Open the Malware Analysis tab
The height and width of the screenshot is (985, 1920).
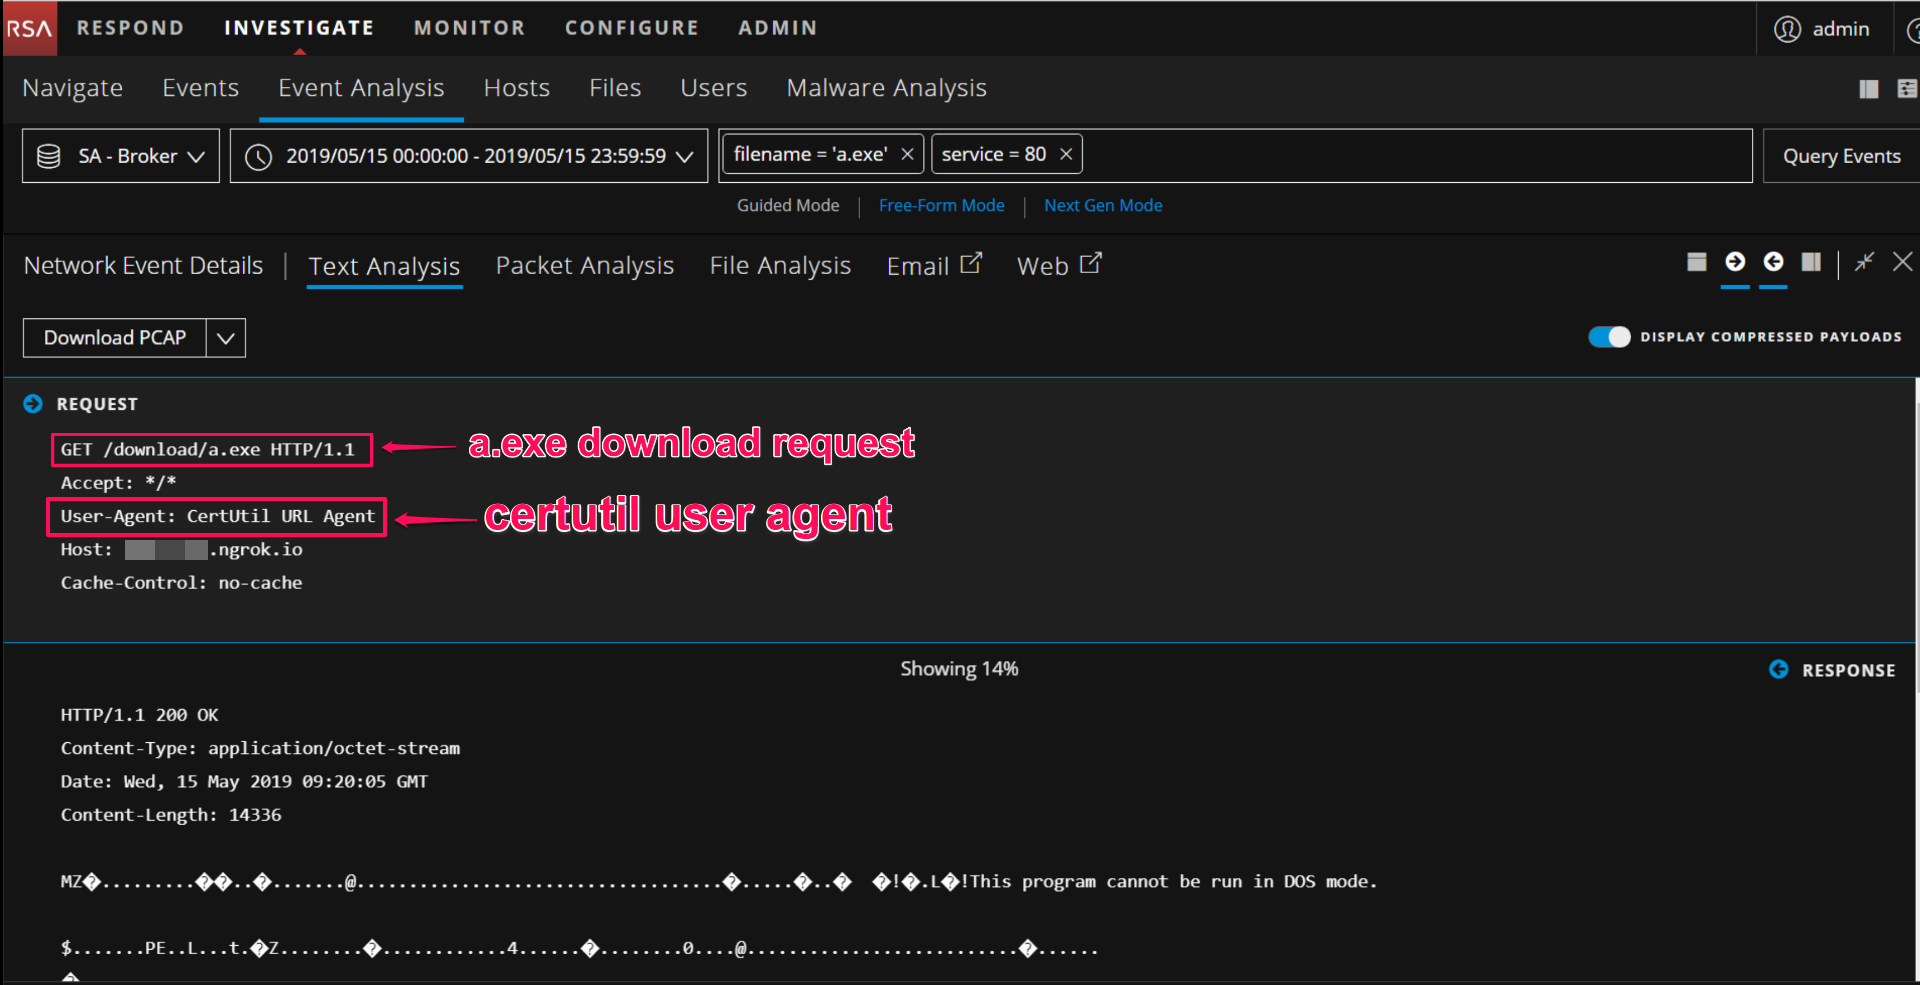886,88
